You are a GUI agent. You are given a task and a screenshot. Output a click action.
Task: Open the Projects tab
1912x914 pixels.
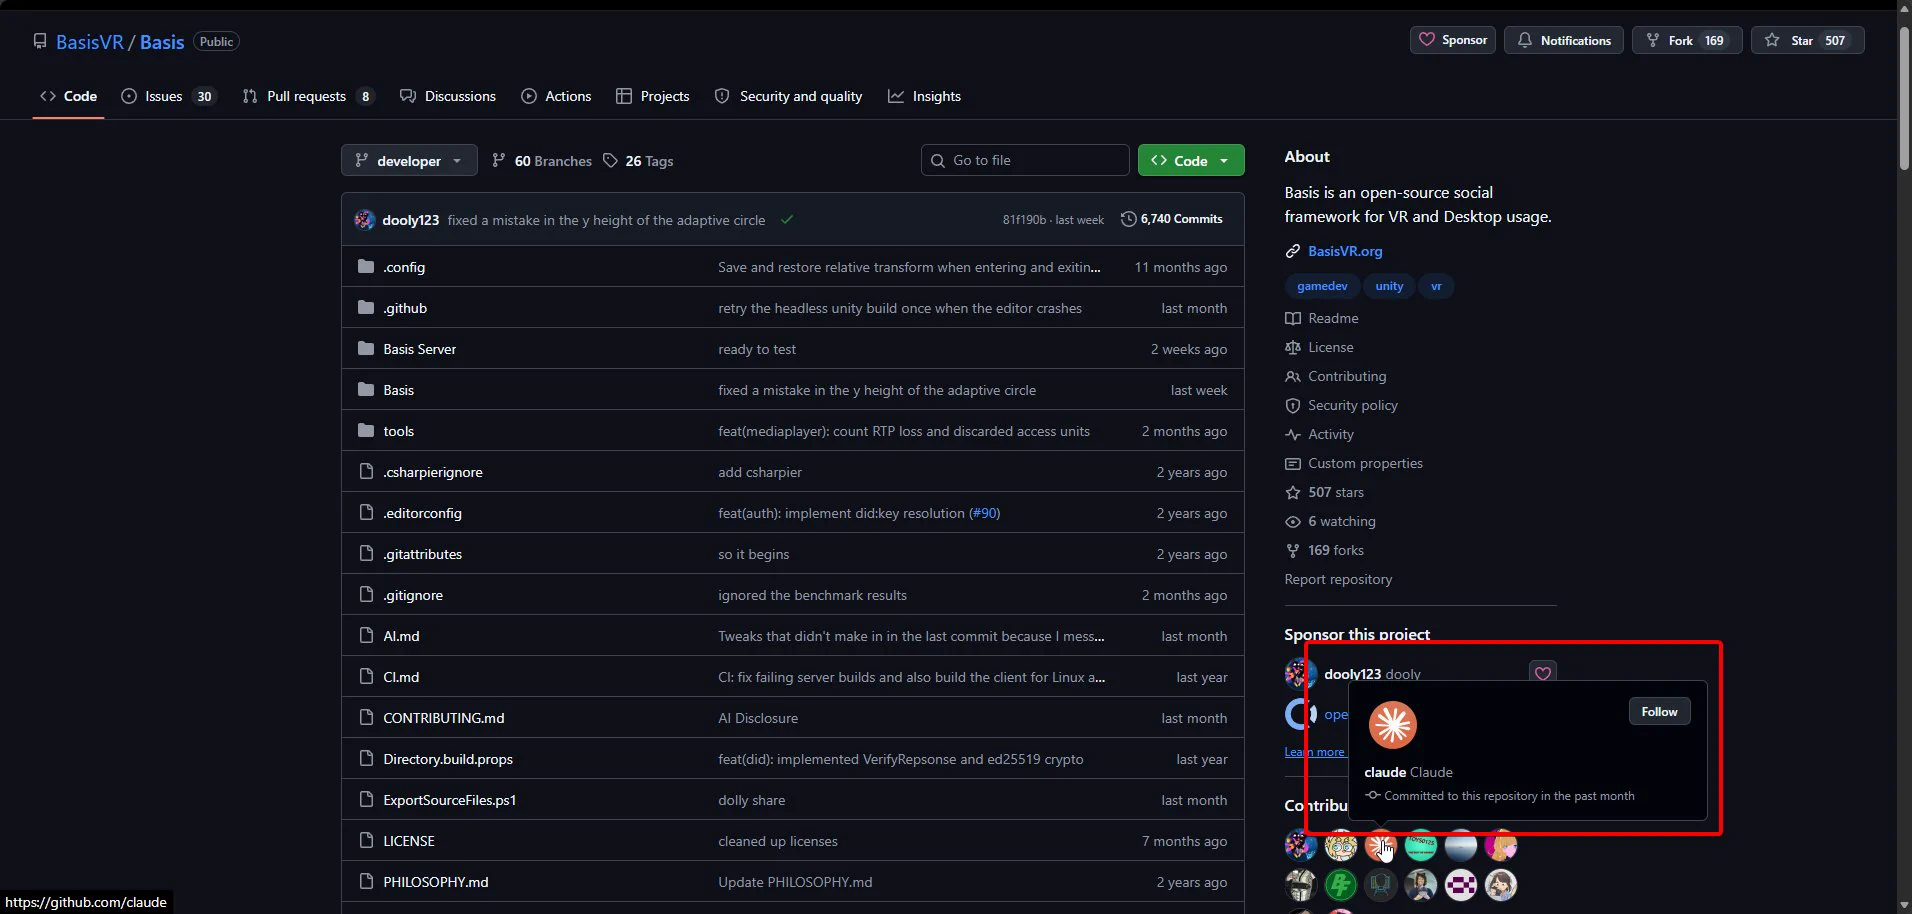tap(653, 96)
